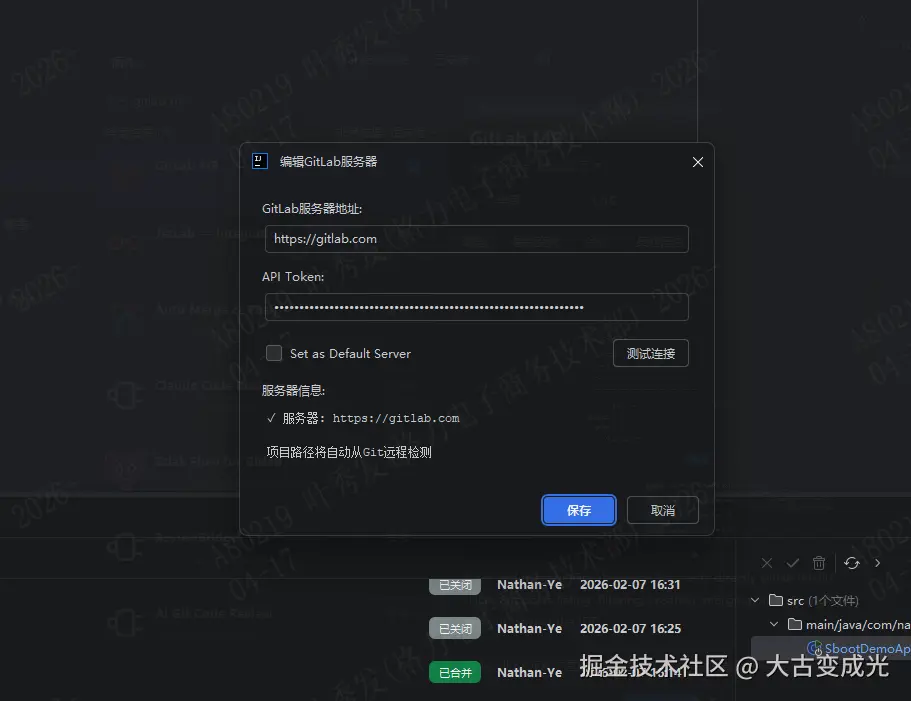Click the refresh icon in bottom panel
Screen dimensions: 911x701
851,563
